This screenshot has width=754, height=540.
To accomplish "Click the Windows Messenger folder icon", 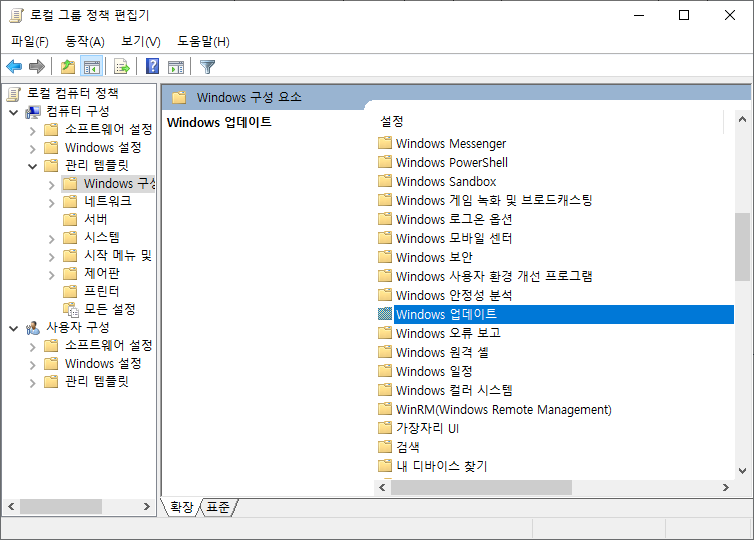I will 385,143.
